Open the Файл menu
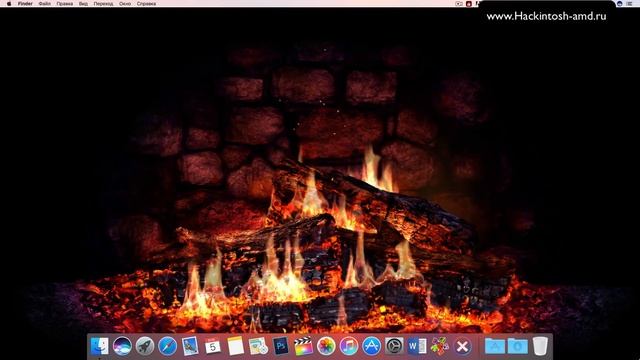 (x=44, y=4)
